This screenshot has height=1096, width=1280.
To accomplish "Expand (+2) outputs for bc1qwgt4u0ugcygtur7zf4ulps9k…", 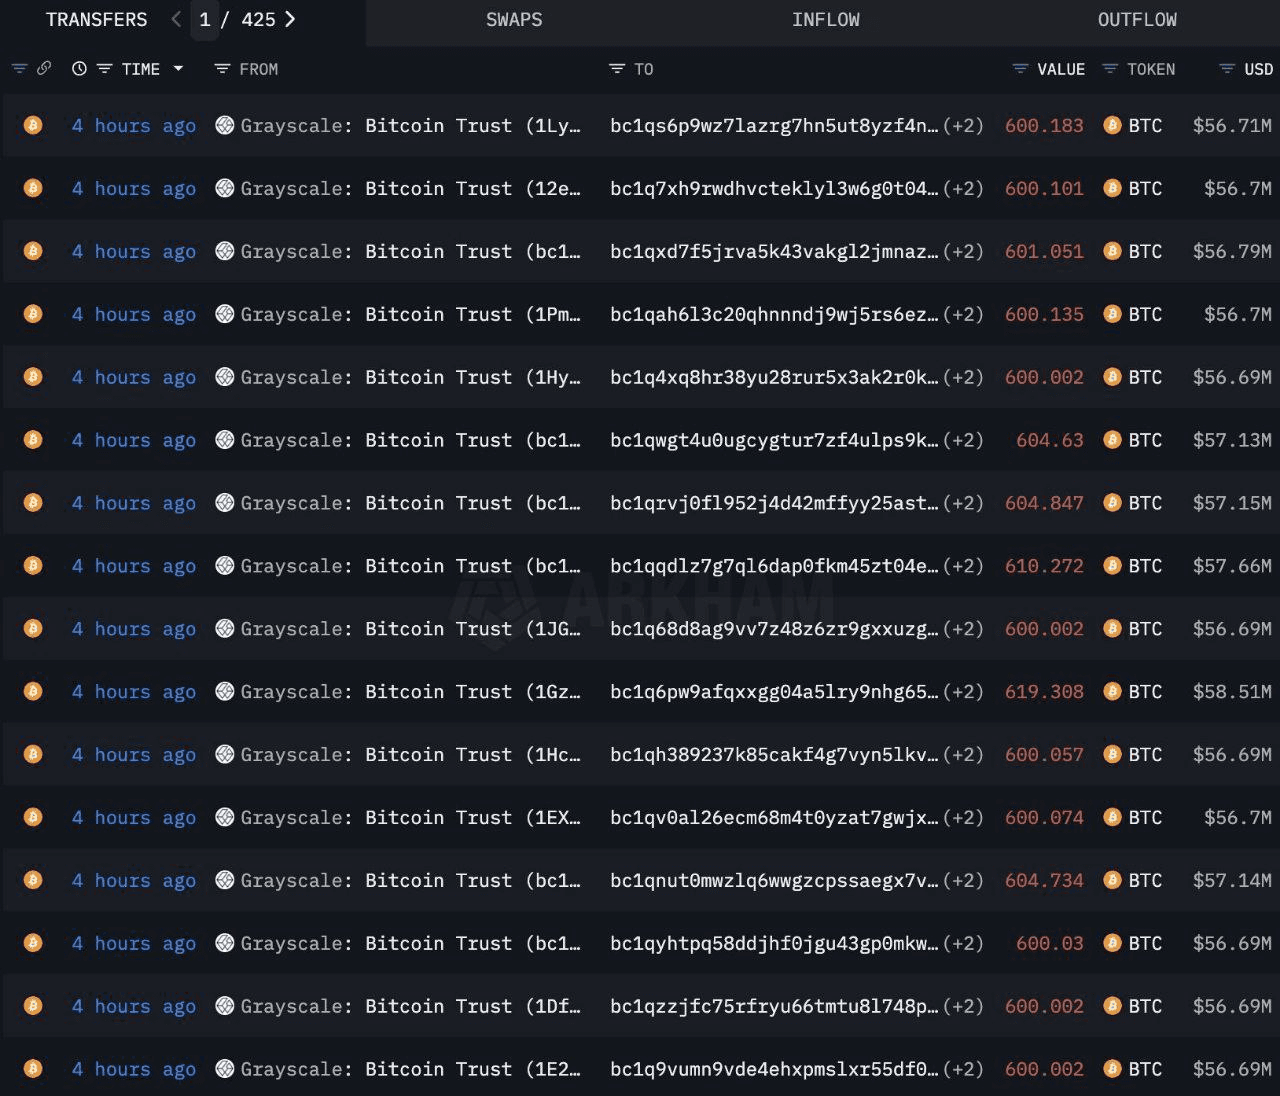I will [x=963, y=441].
